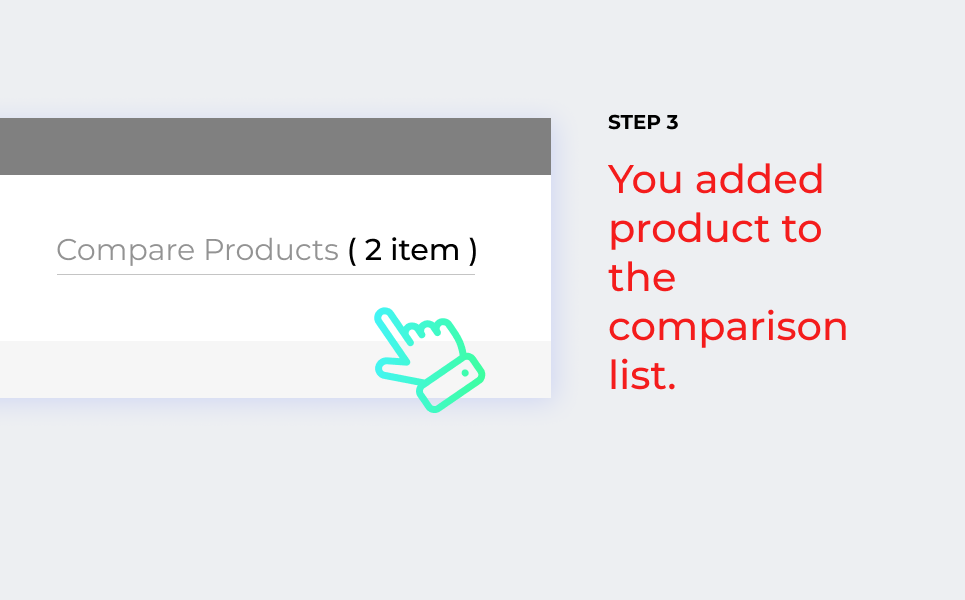Click the green wrist cuff of hand icon
Screen dimensions: 965x600
(x=452, y=382)
